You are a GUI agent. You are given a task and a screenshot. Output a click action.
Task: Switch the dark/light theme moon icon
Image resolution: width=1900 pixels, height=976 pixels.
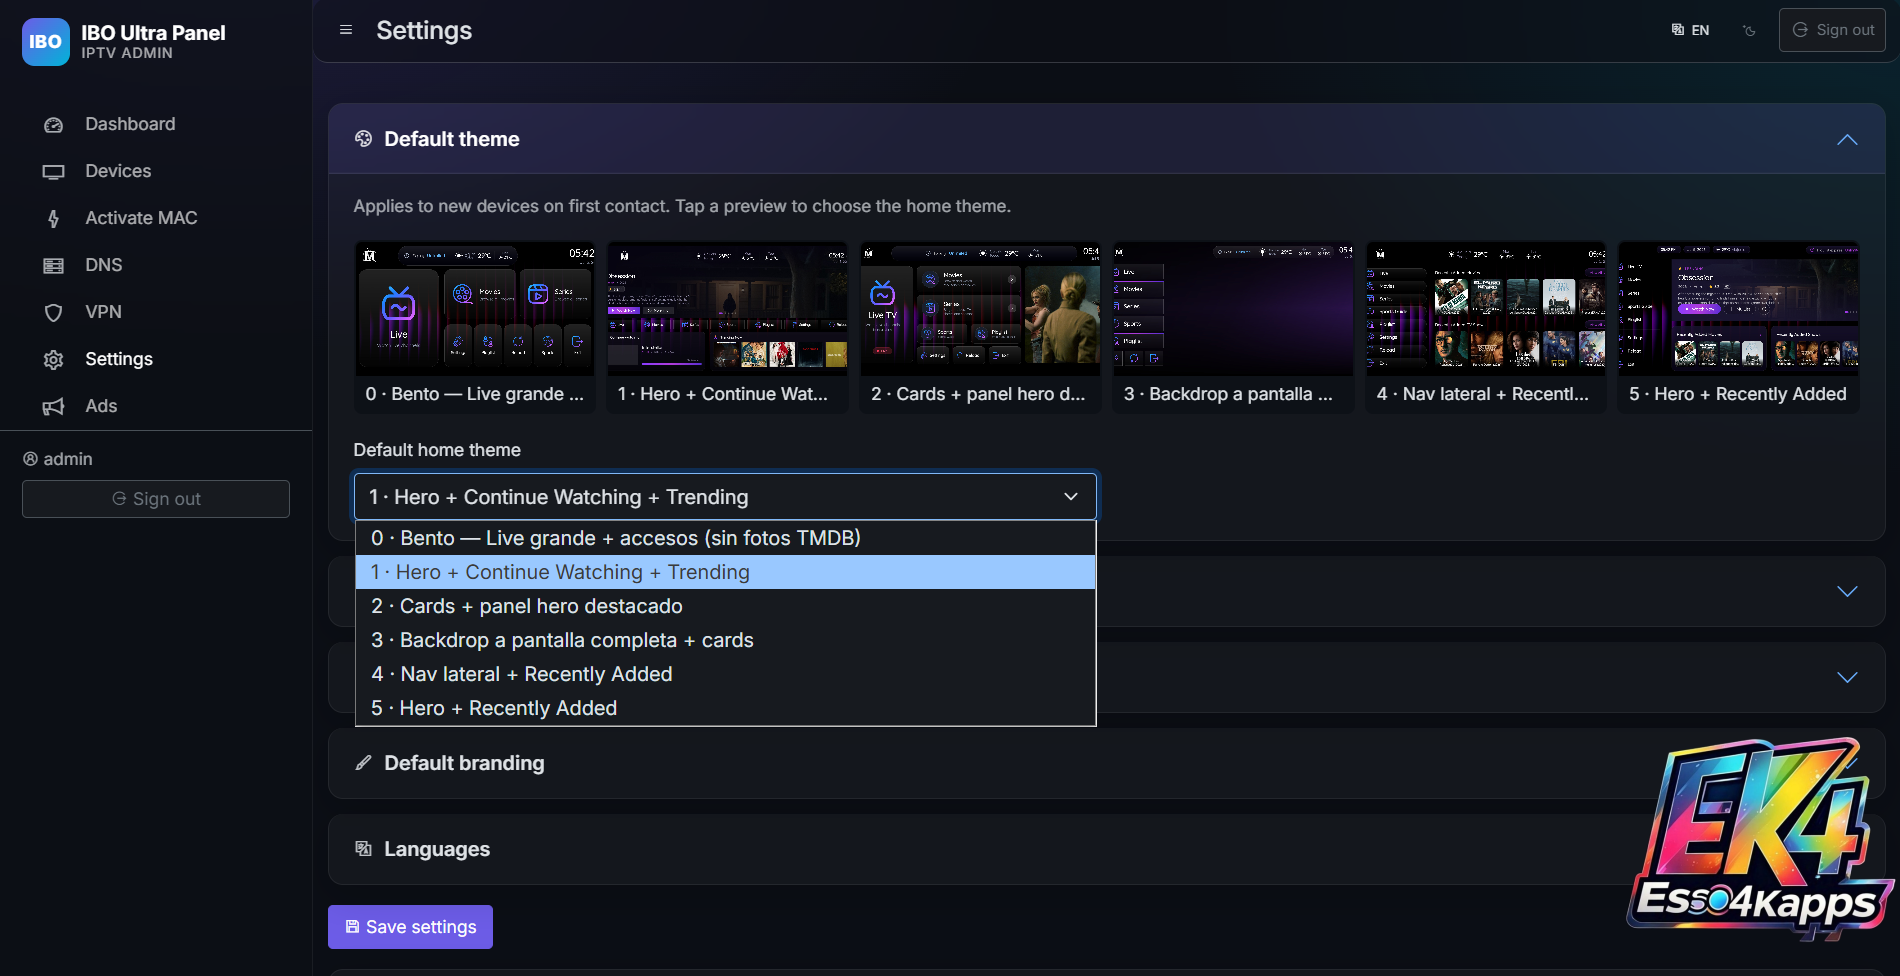click(1749, 30)
